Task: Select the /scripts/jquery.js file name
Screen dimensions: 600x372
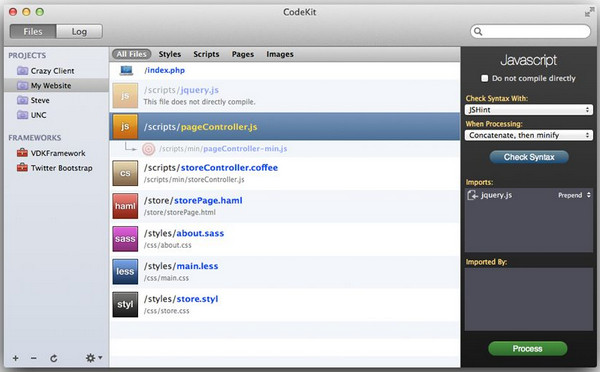Action: [181, 90]
